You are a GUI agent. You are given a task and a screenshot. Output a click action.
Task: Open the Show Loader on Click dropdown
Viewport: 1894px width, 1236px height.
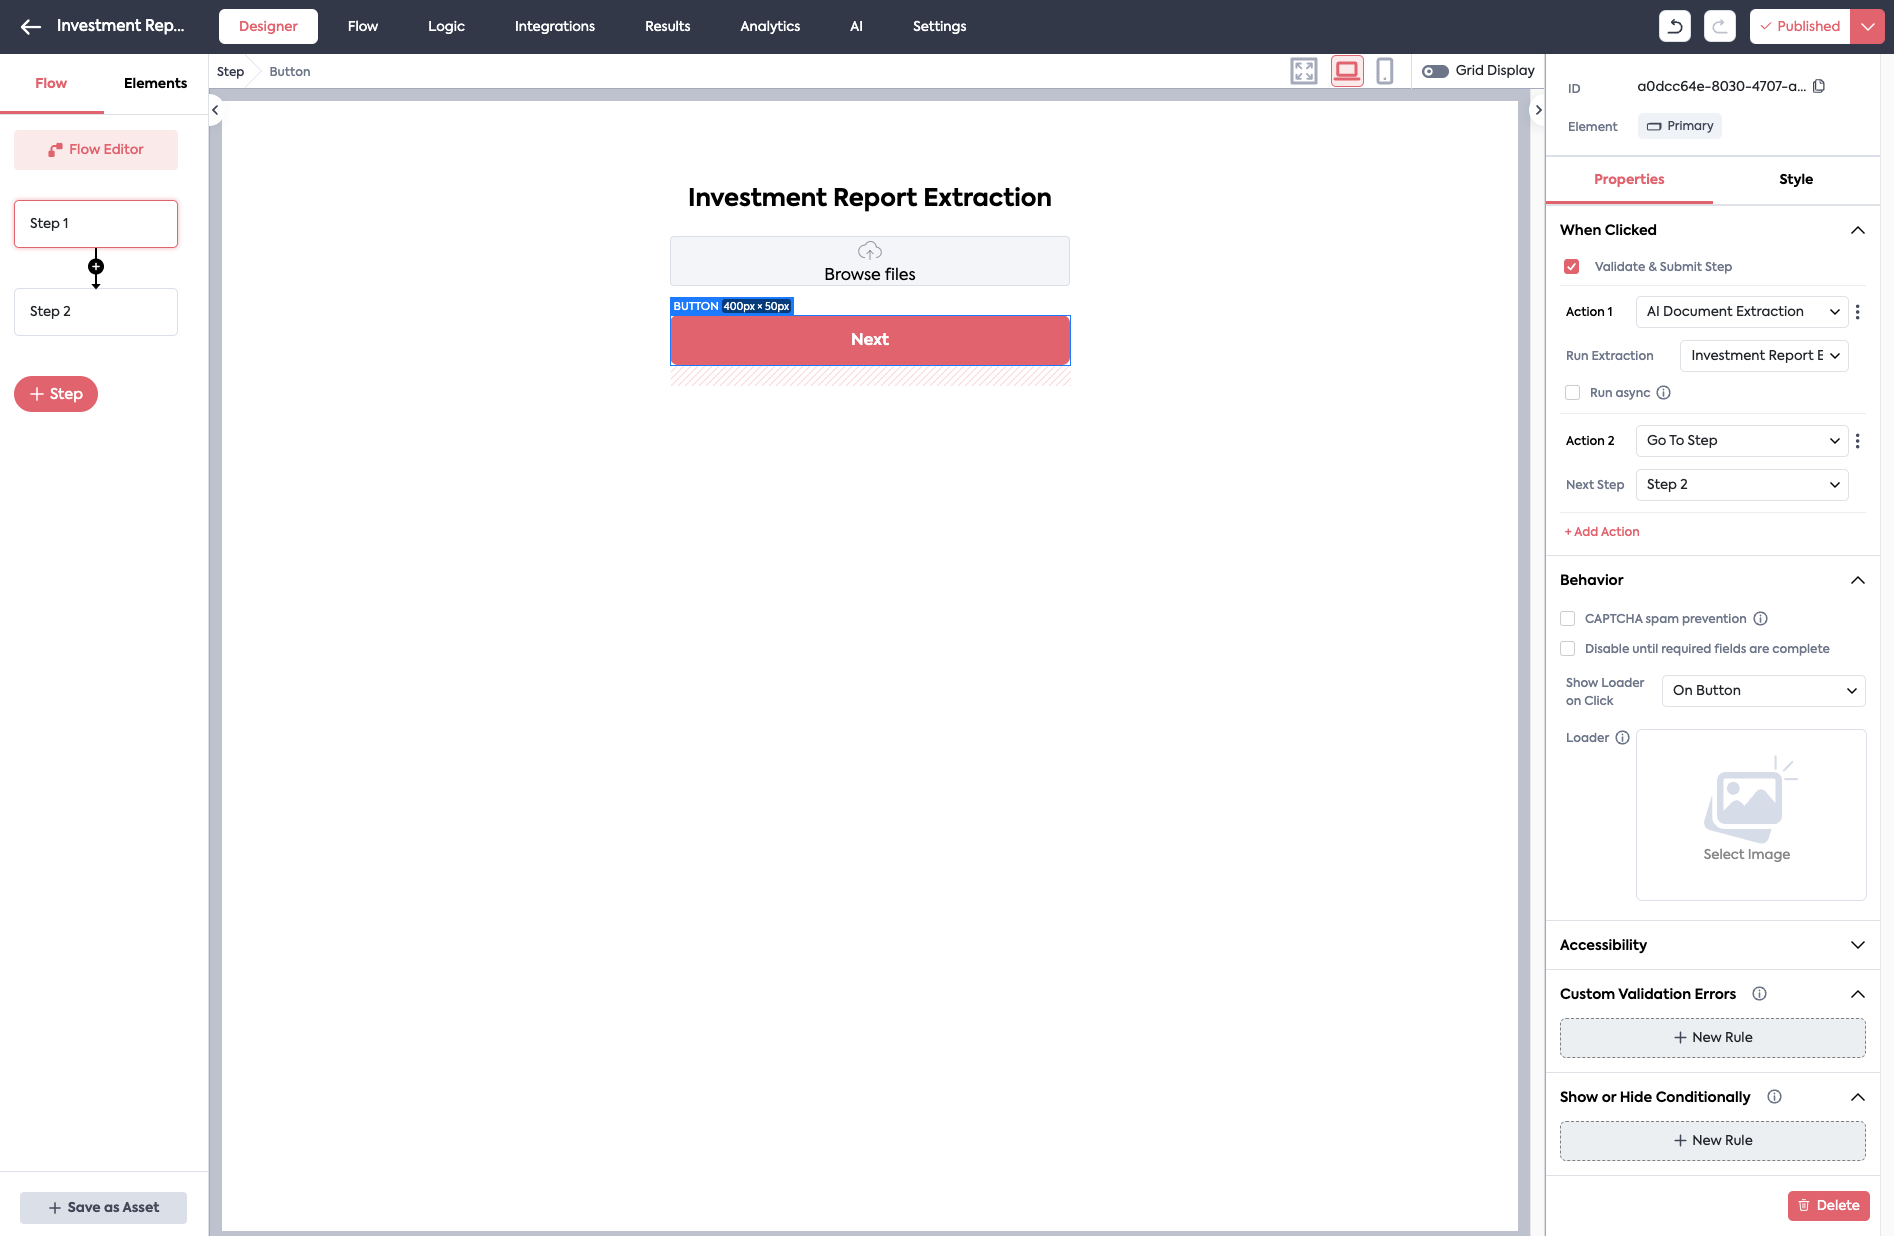coord(1763,691)
